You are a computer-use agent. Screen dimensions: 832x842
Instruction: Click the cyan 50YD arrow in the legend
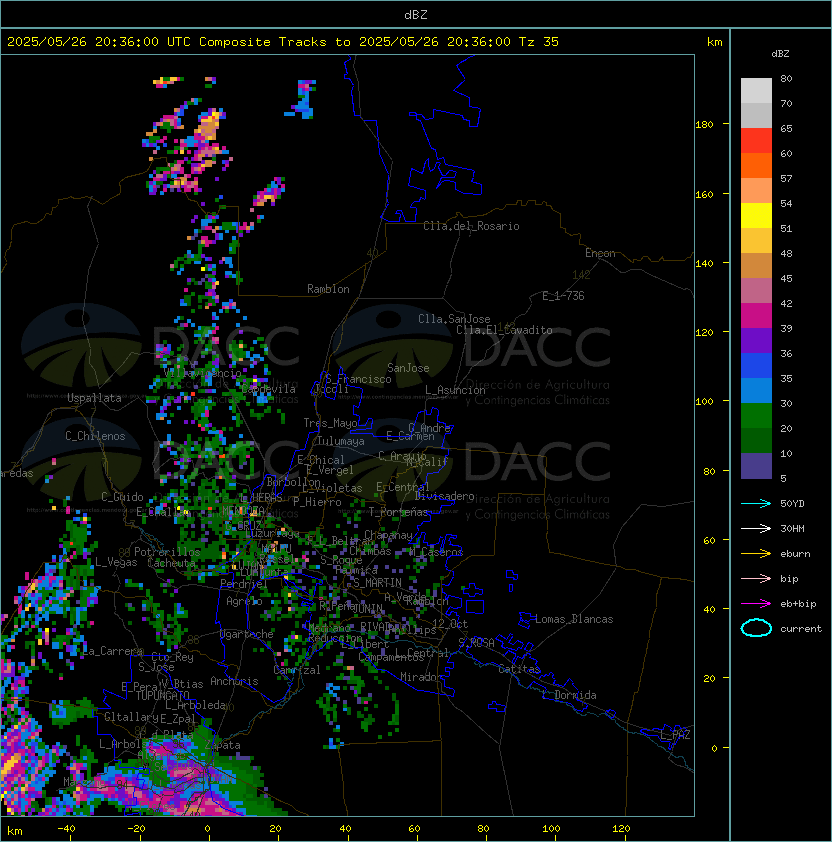pyautogui.click(x=756, y=504)
